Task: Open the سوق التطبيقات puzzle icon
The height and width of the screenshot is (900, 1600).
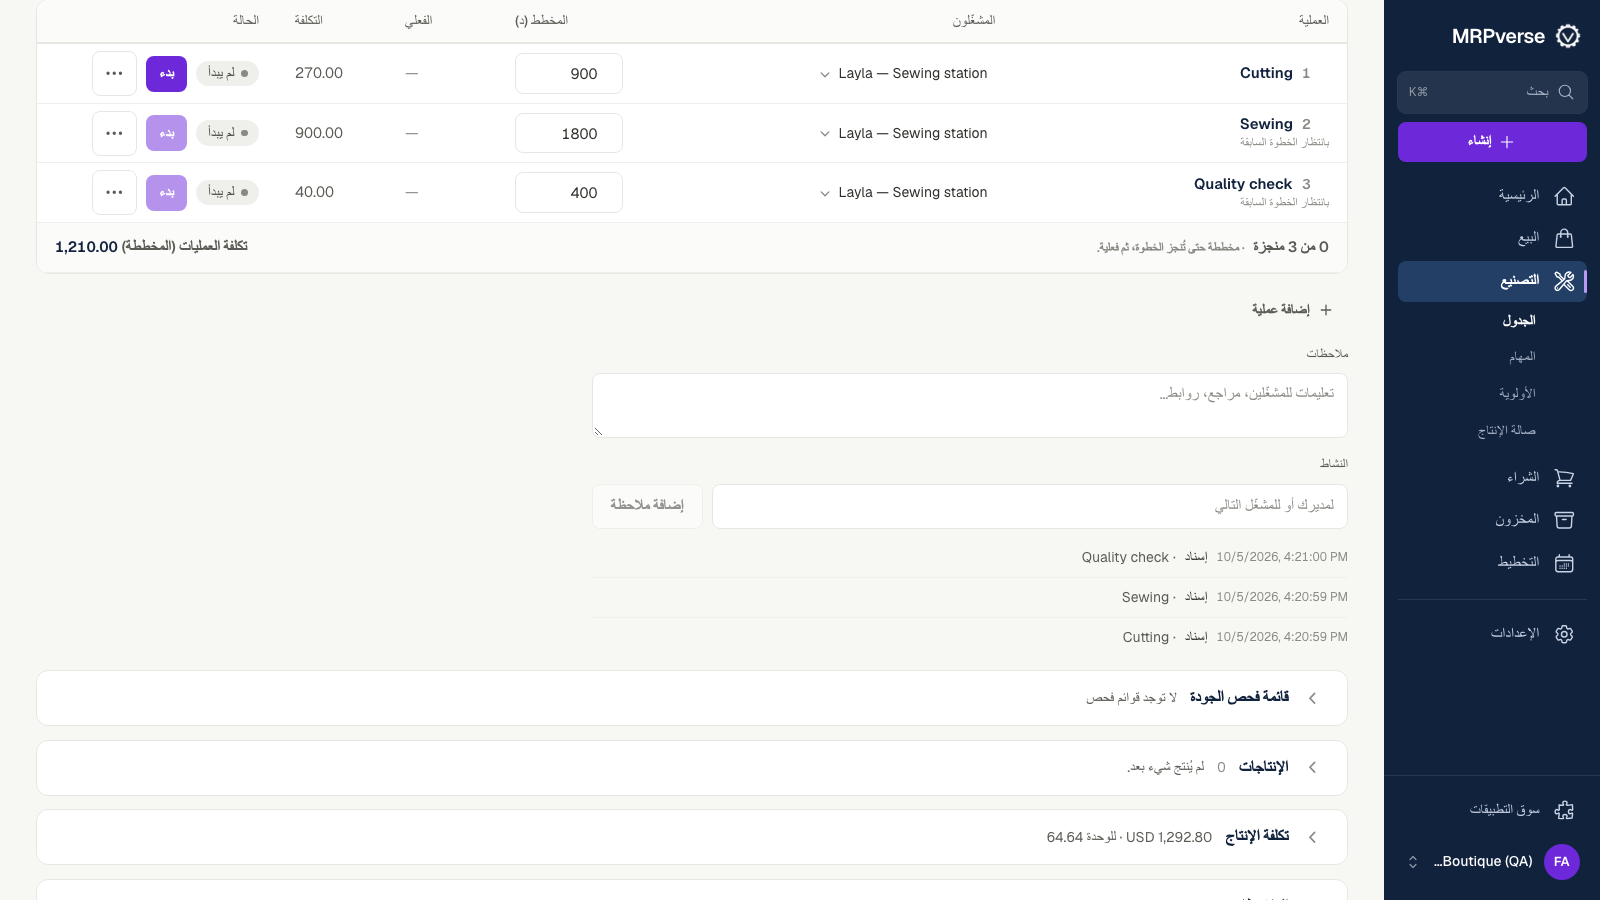Action: 1565,810
